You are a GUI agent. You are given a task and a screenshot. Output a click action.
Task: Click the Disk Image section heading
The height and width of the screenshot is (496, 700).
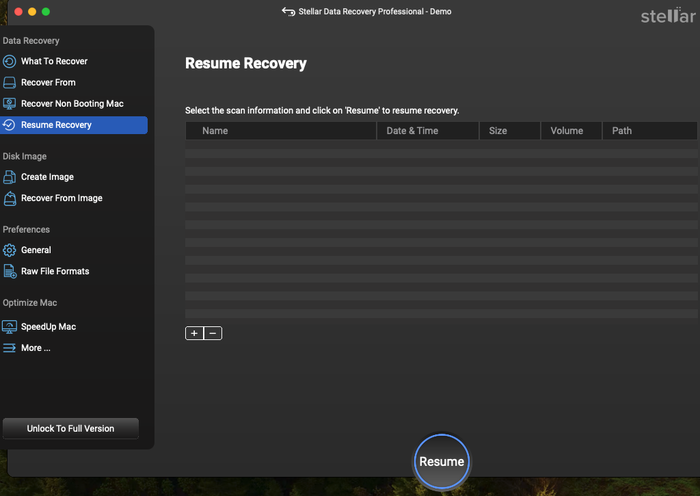tap(25, 156)
